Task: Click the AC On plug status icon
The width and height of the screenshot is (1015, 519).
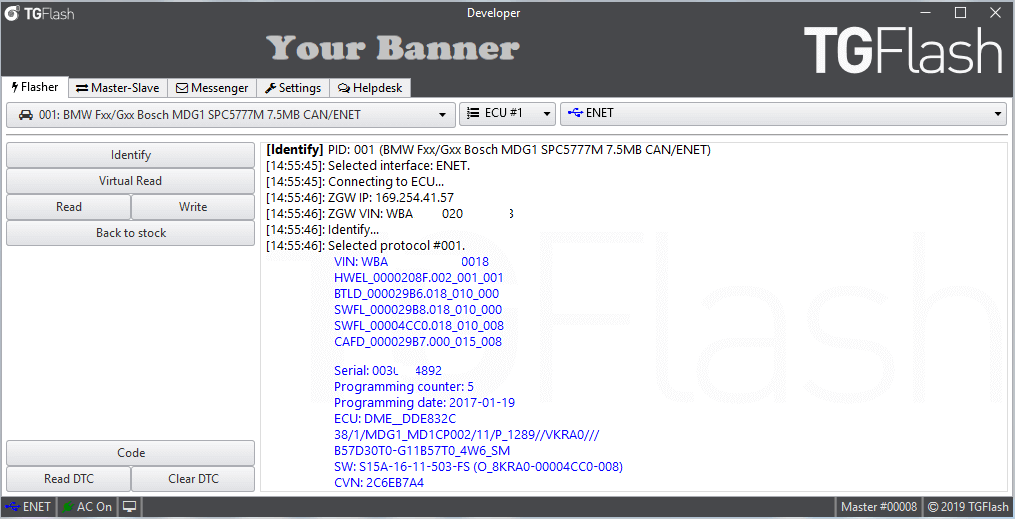Action: click(x=67, y=507)
